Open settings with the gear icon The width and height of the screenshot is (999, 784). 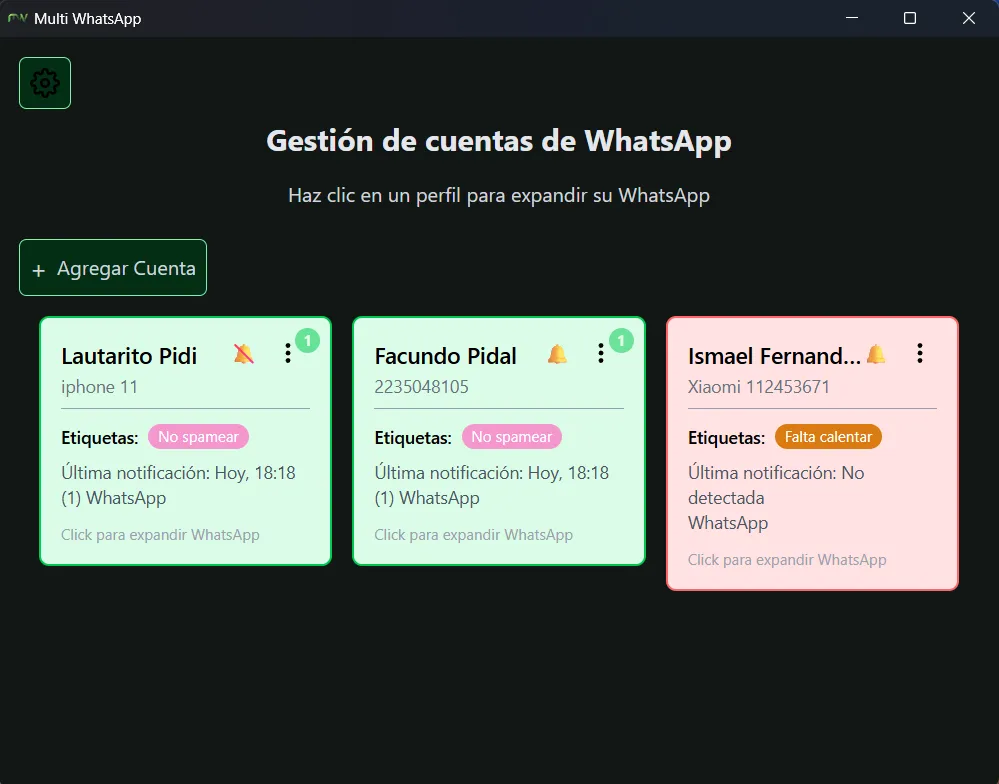click(44, 82)
